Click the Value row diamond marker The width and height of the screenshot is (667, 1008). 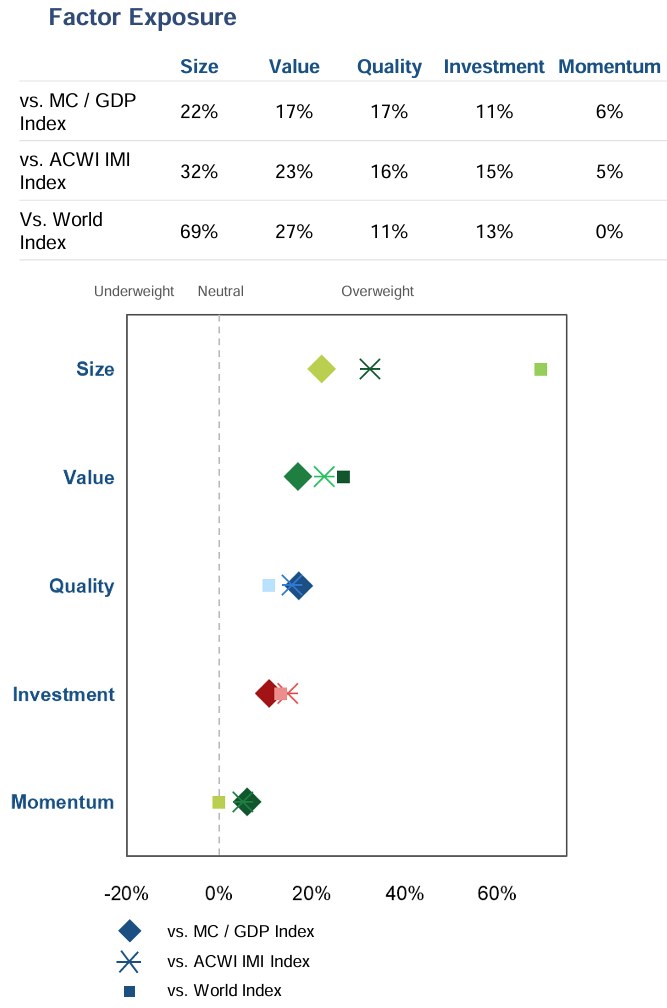coord(297,477)
